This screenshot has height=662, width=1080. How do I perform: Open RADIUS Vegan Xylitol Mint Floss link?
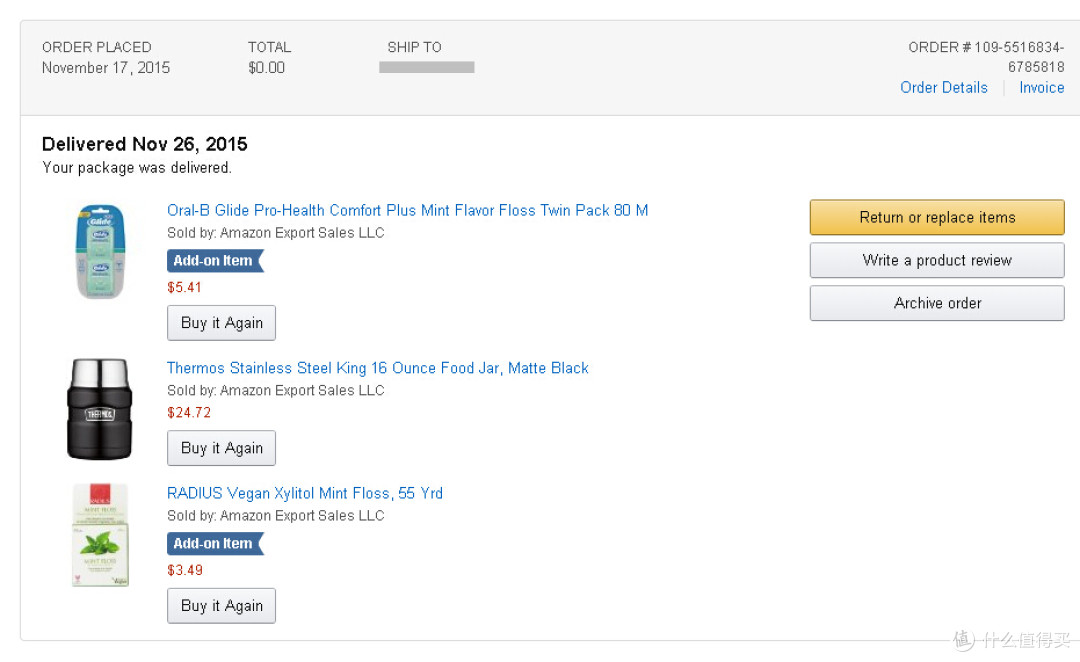pyautogui.click(x=304, y=493)
